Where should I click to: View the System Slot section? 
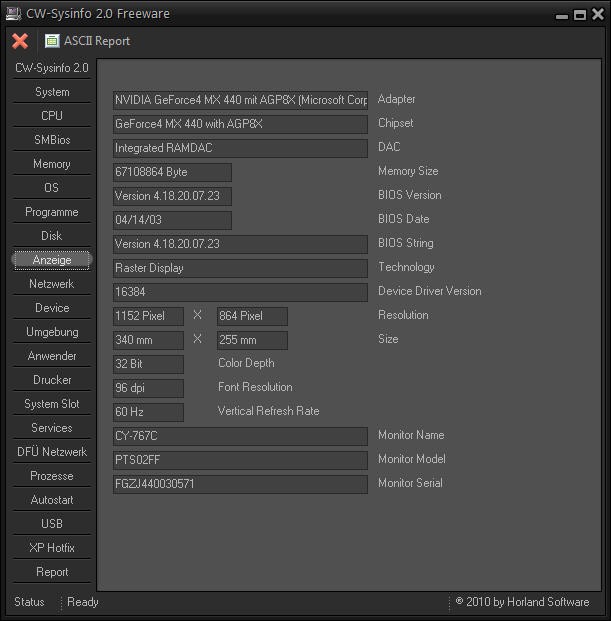tap(52, 404)
